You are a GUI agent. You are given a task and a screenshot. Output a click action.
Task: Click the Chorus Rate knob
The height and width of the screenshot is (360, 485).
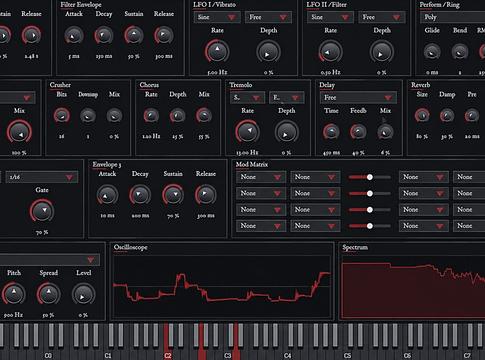point(151,116)
